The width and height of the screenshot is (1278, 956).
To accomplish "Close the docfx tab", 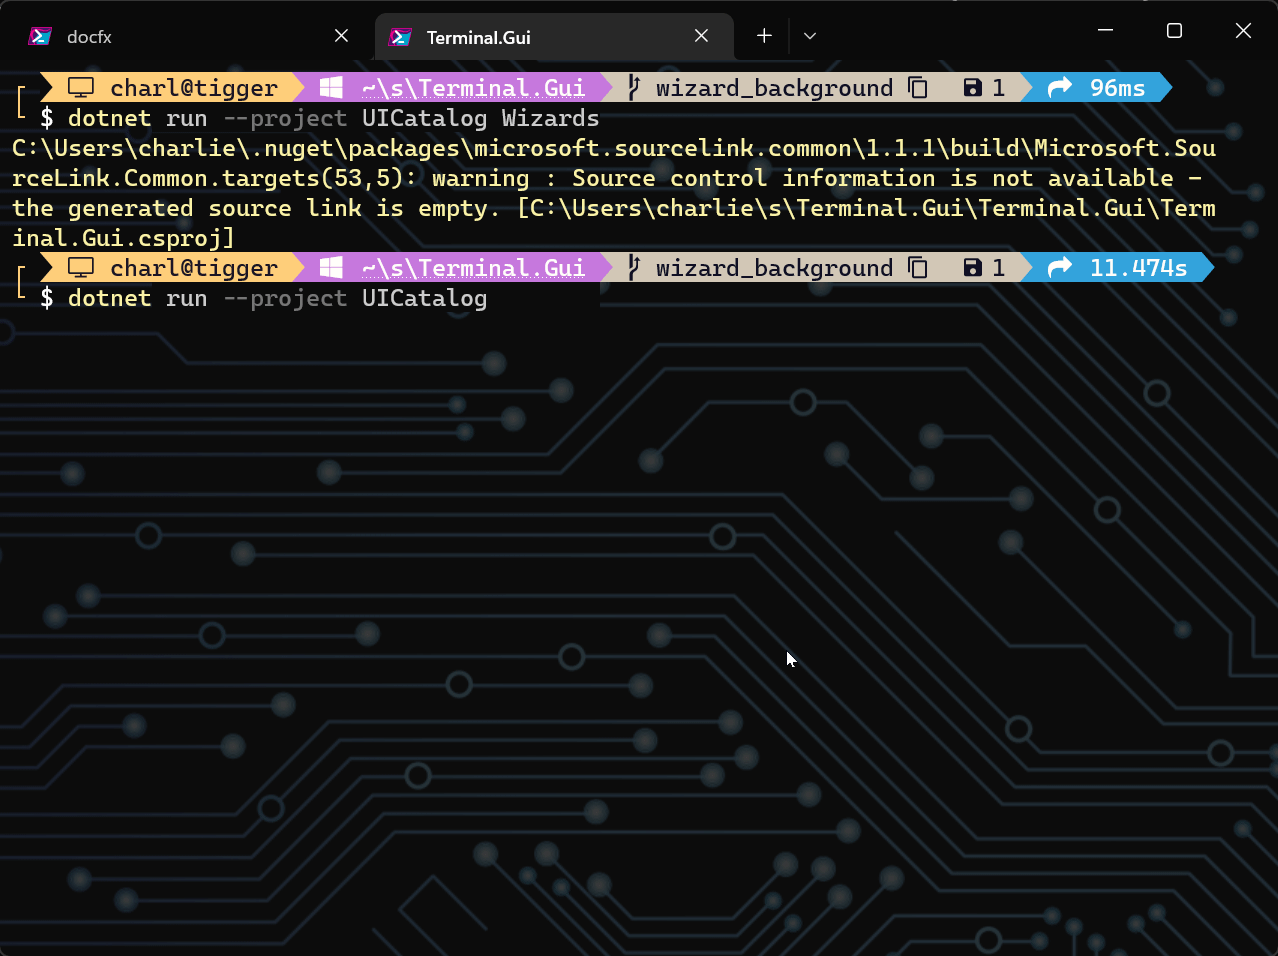I will click(x=341, y=35).
